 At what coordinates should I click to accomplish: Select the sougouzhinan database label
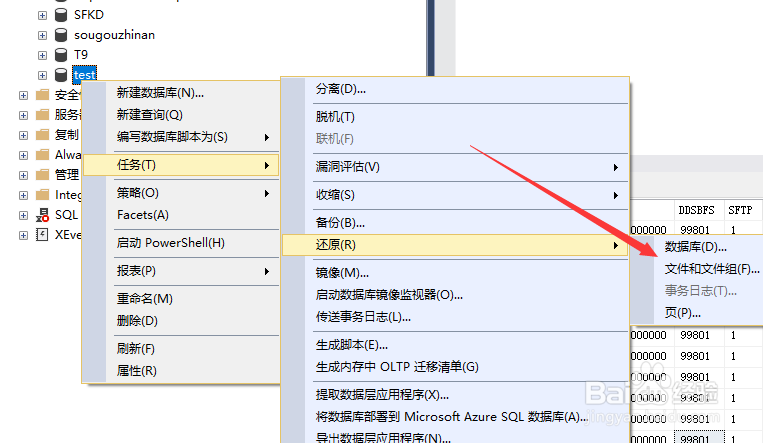(114, 35)
